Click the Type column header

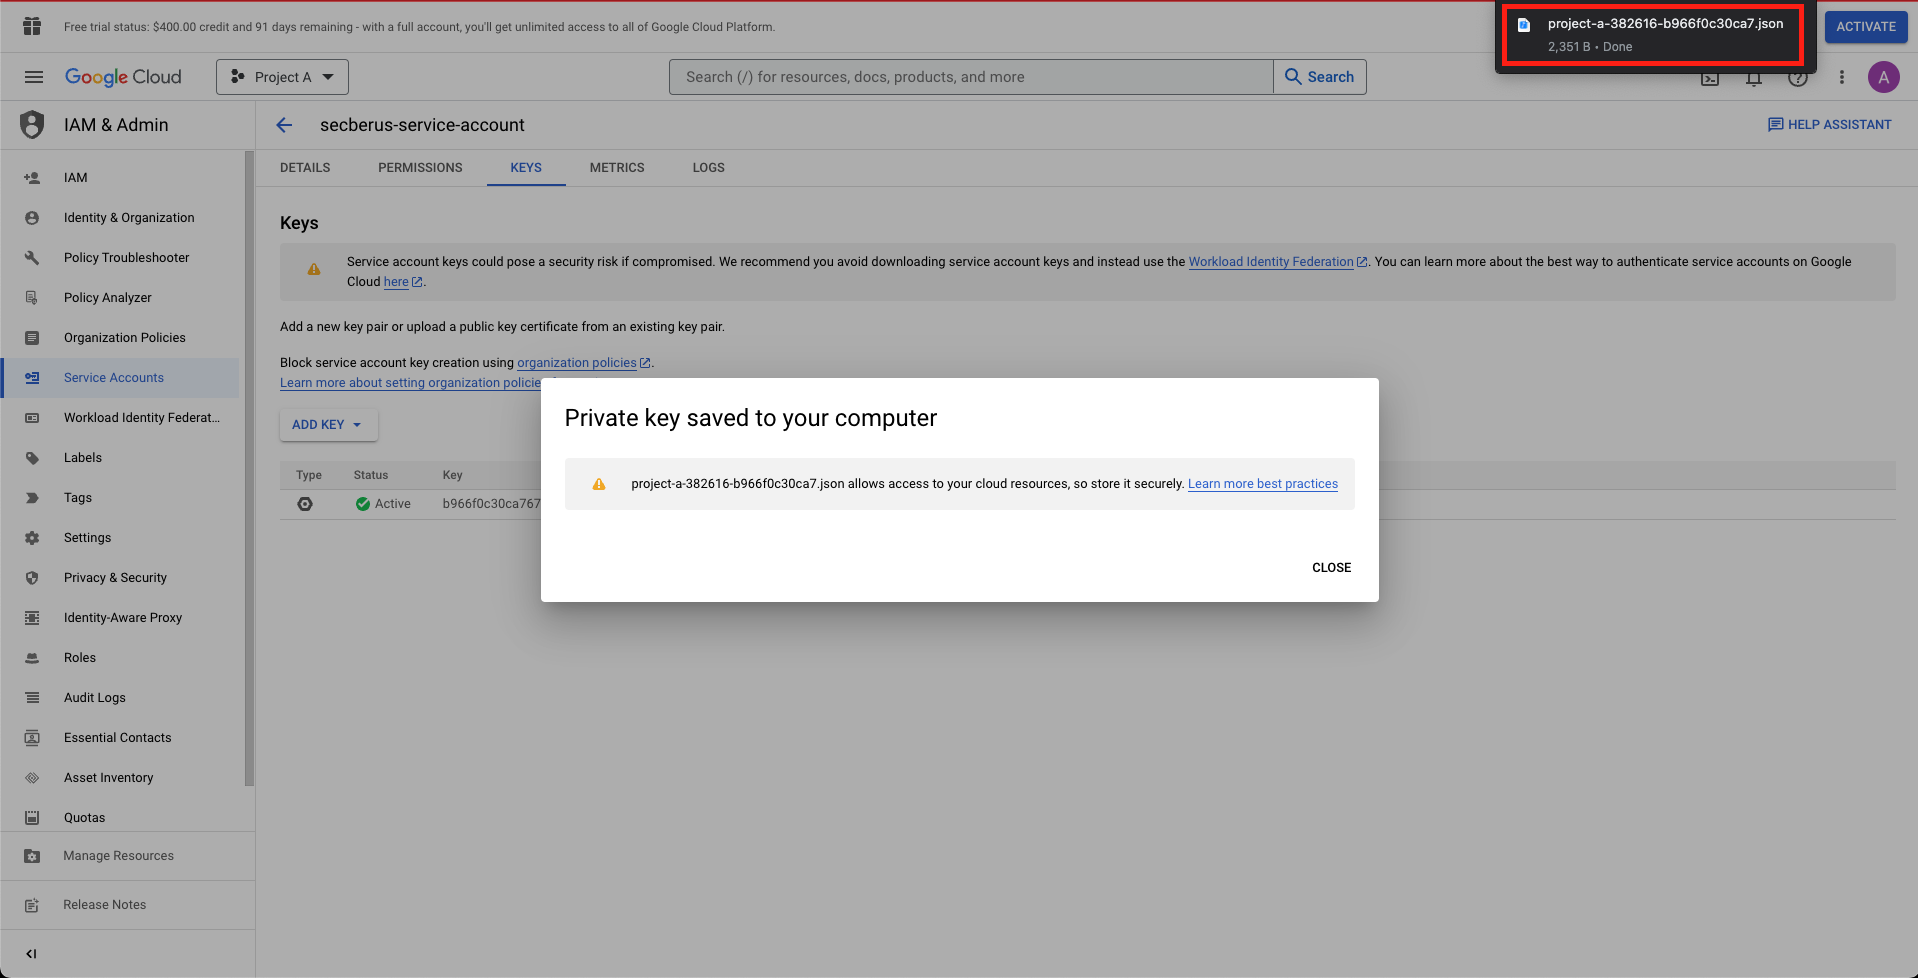coord(309,475)
